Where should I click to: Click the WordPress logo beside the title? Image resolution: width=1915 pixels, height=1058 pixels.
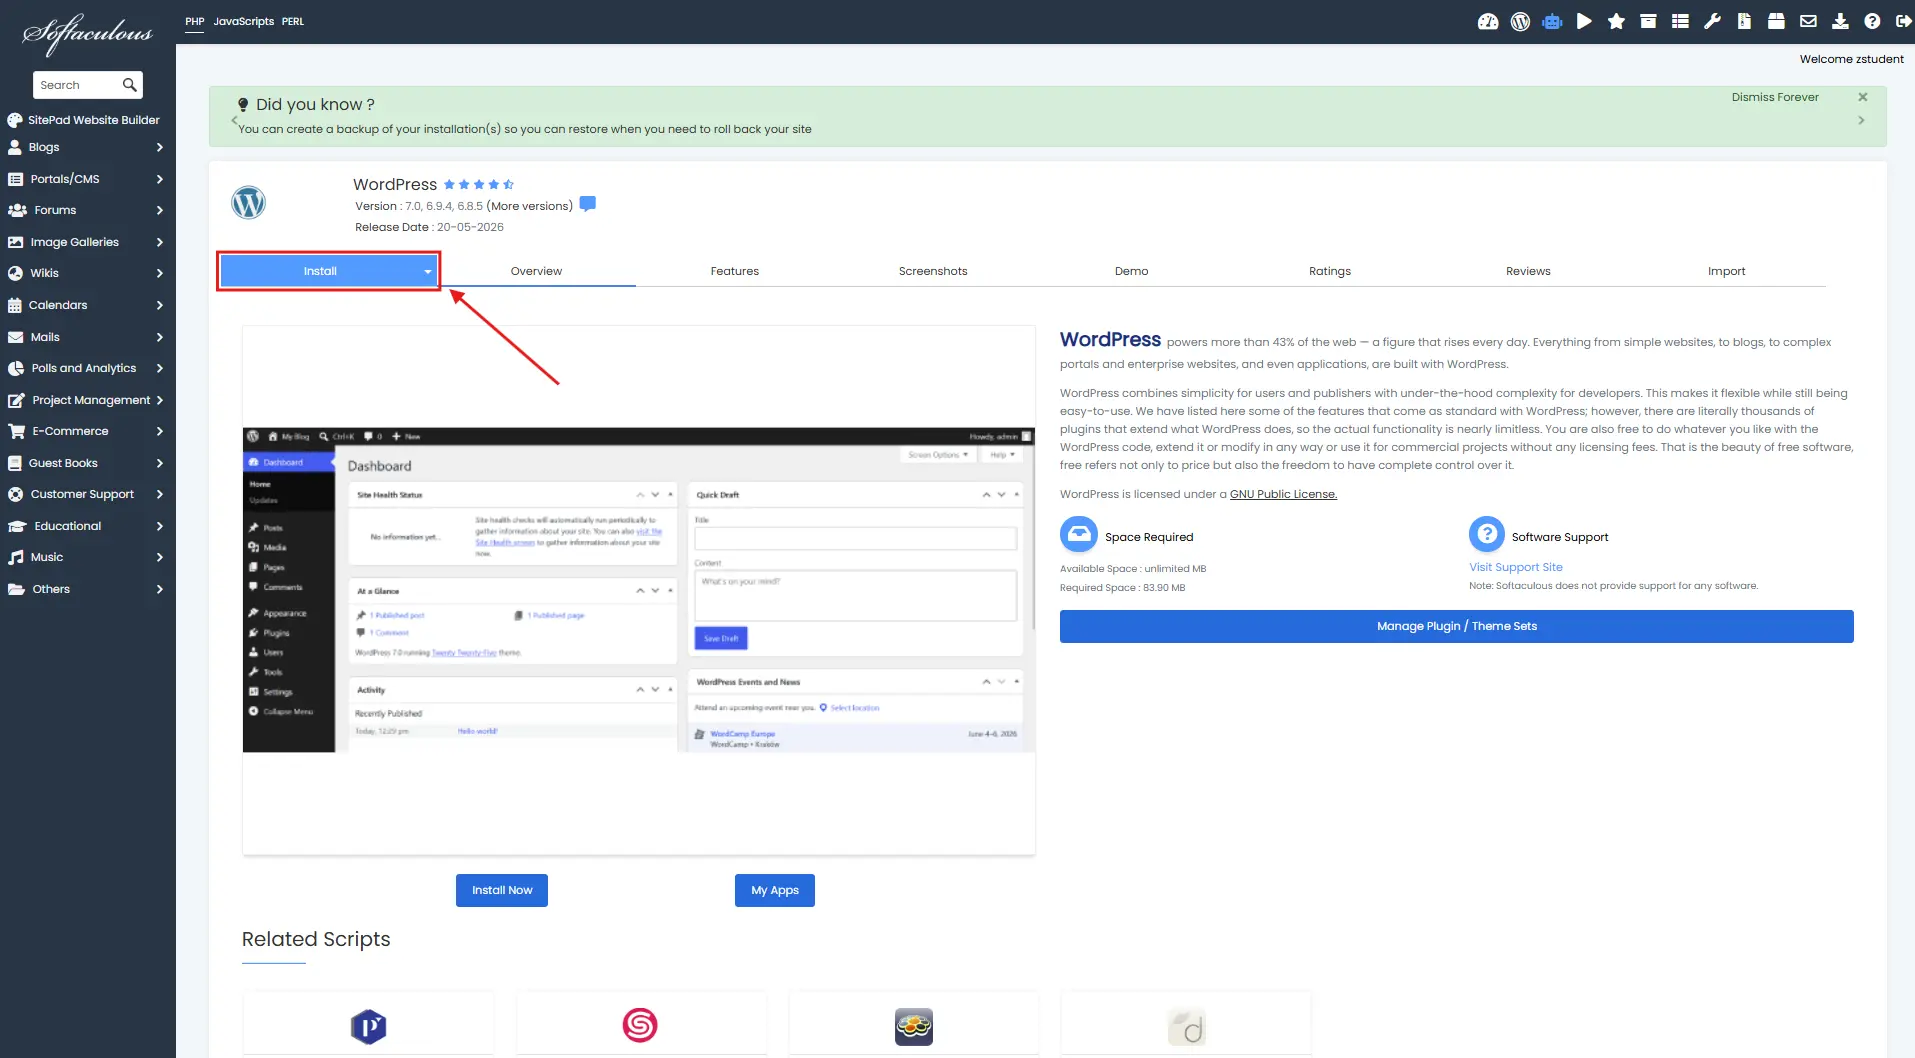pos(248,203)
